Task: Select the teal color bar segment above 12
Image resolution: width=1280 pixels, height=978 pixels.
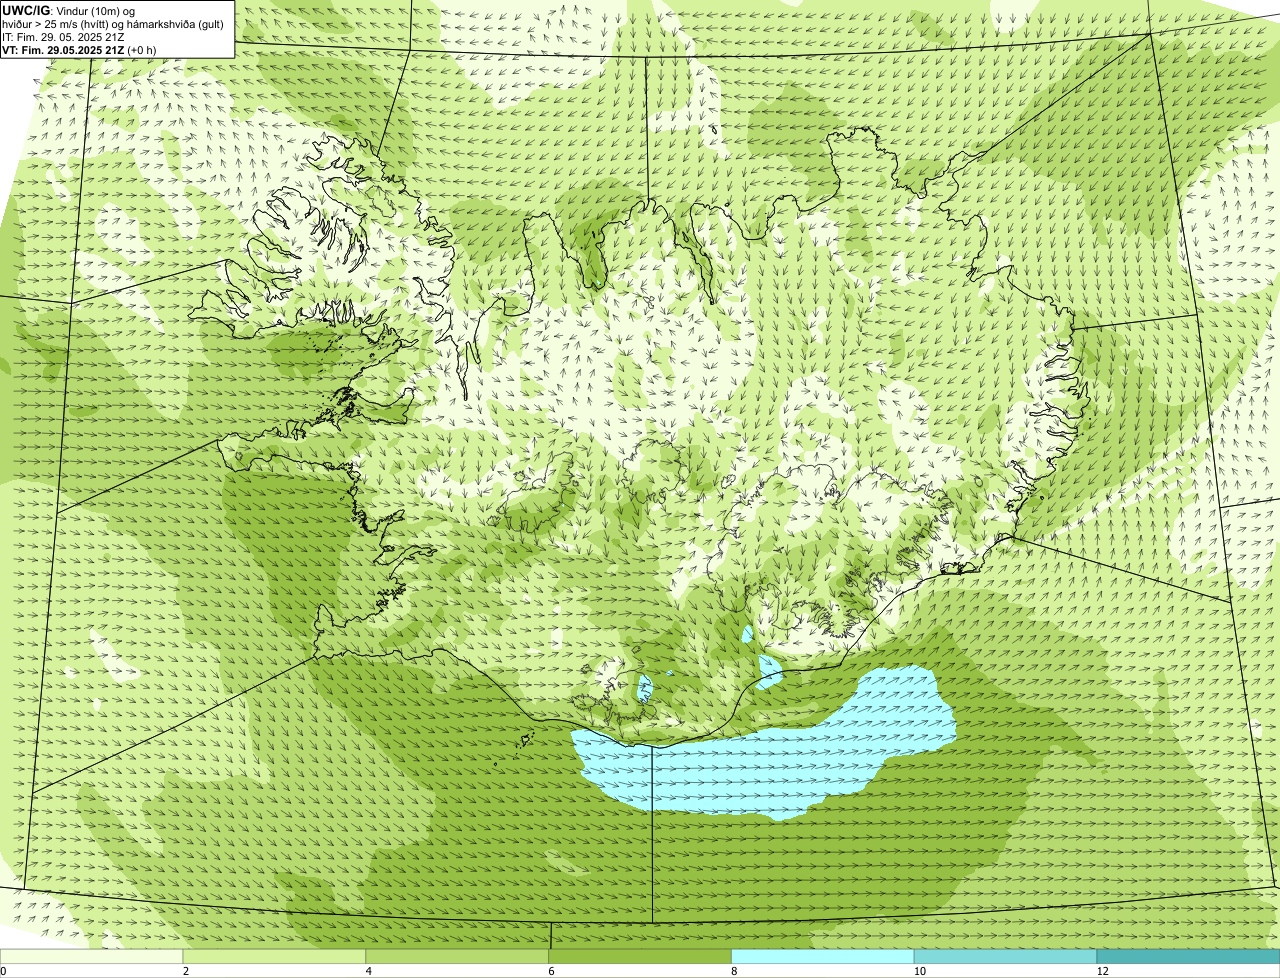Action: pyautogui.click(x=1188, y=956)
